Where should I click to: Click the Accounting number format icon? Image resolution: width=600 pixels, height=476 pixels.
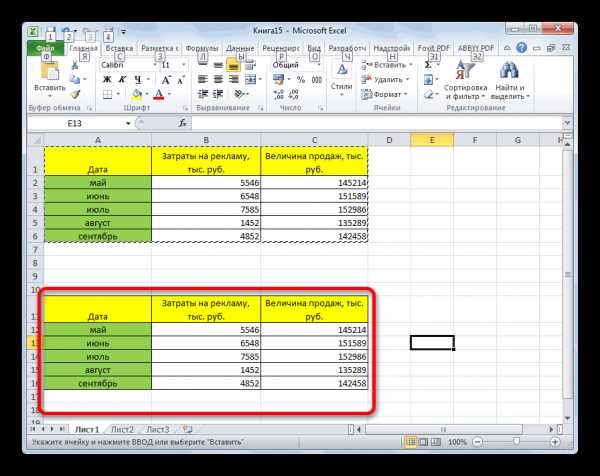coord(278,80)
